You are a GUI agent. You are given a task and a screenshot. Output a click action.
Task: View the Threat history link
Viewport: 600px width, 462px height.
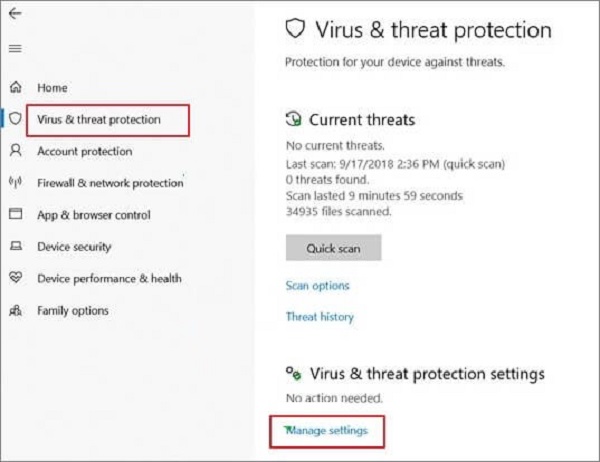(x=319, y=317)
